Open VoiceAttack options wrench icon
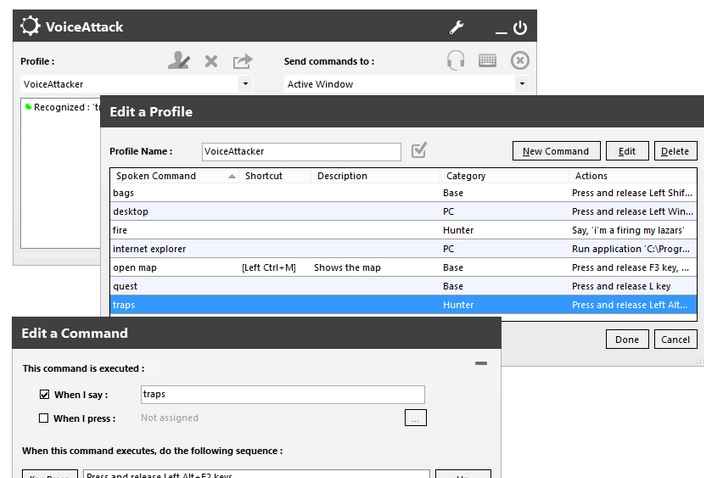This screenshot has height=478, width=704. click(457, 28)
